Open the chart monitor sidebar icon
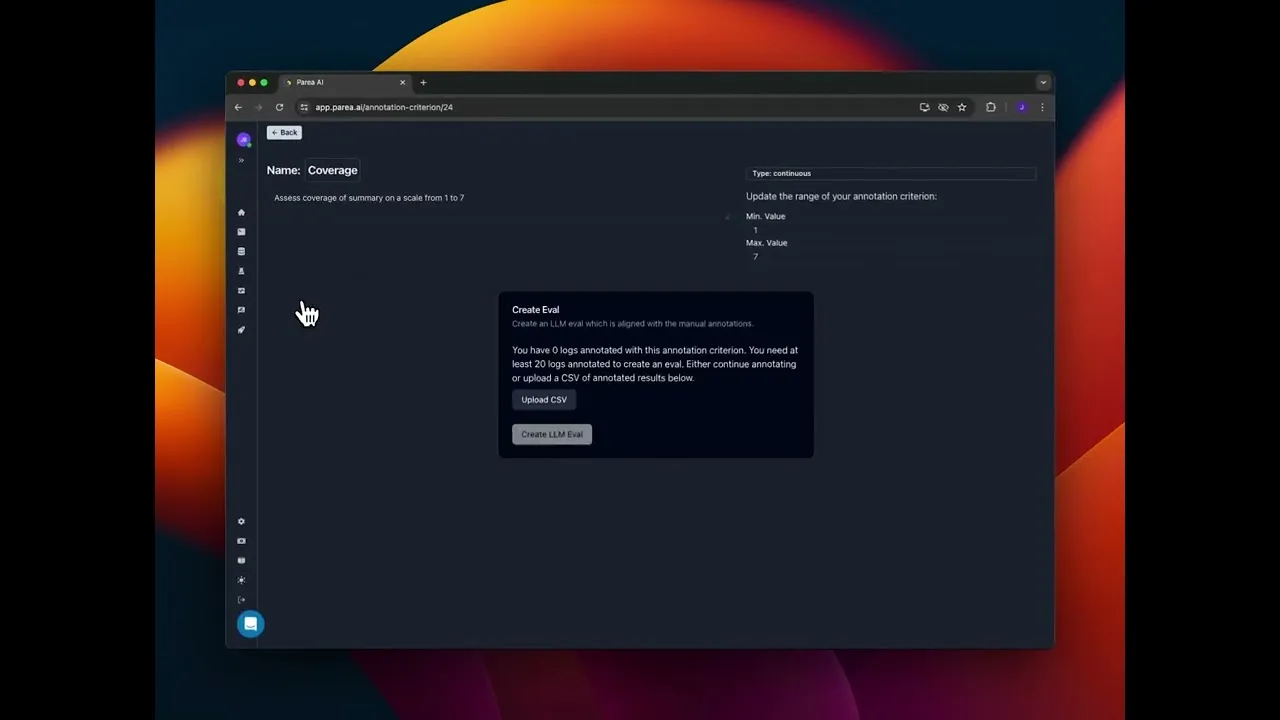Screen dimensions: 1280x720 pyautogui.click(x=241, y=291)
